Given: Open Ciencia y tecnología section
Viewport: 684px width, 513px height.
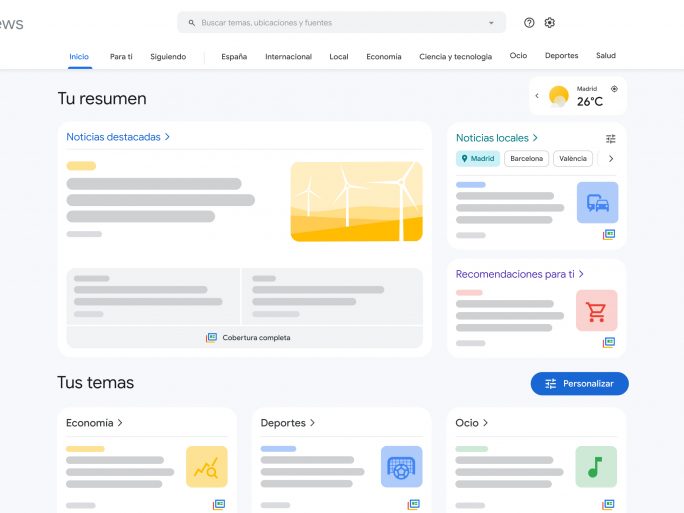Looking at the screenshot, I should click(455, 57).
